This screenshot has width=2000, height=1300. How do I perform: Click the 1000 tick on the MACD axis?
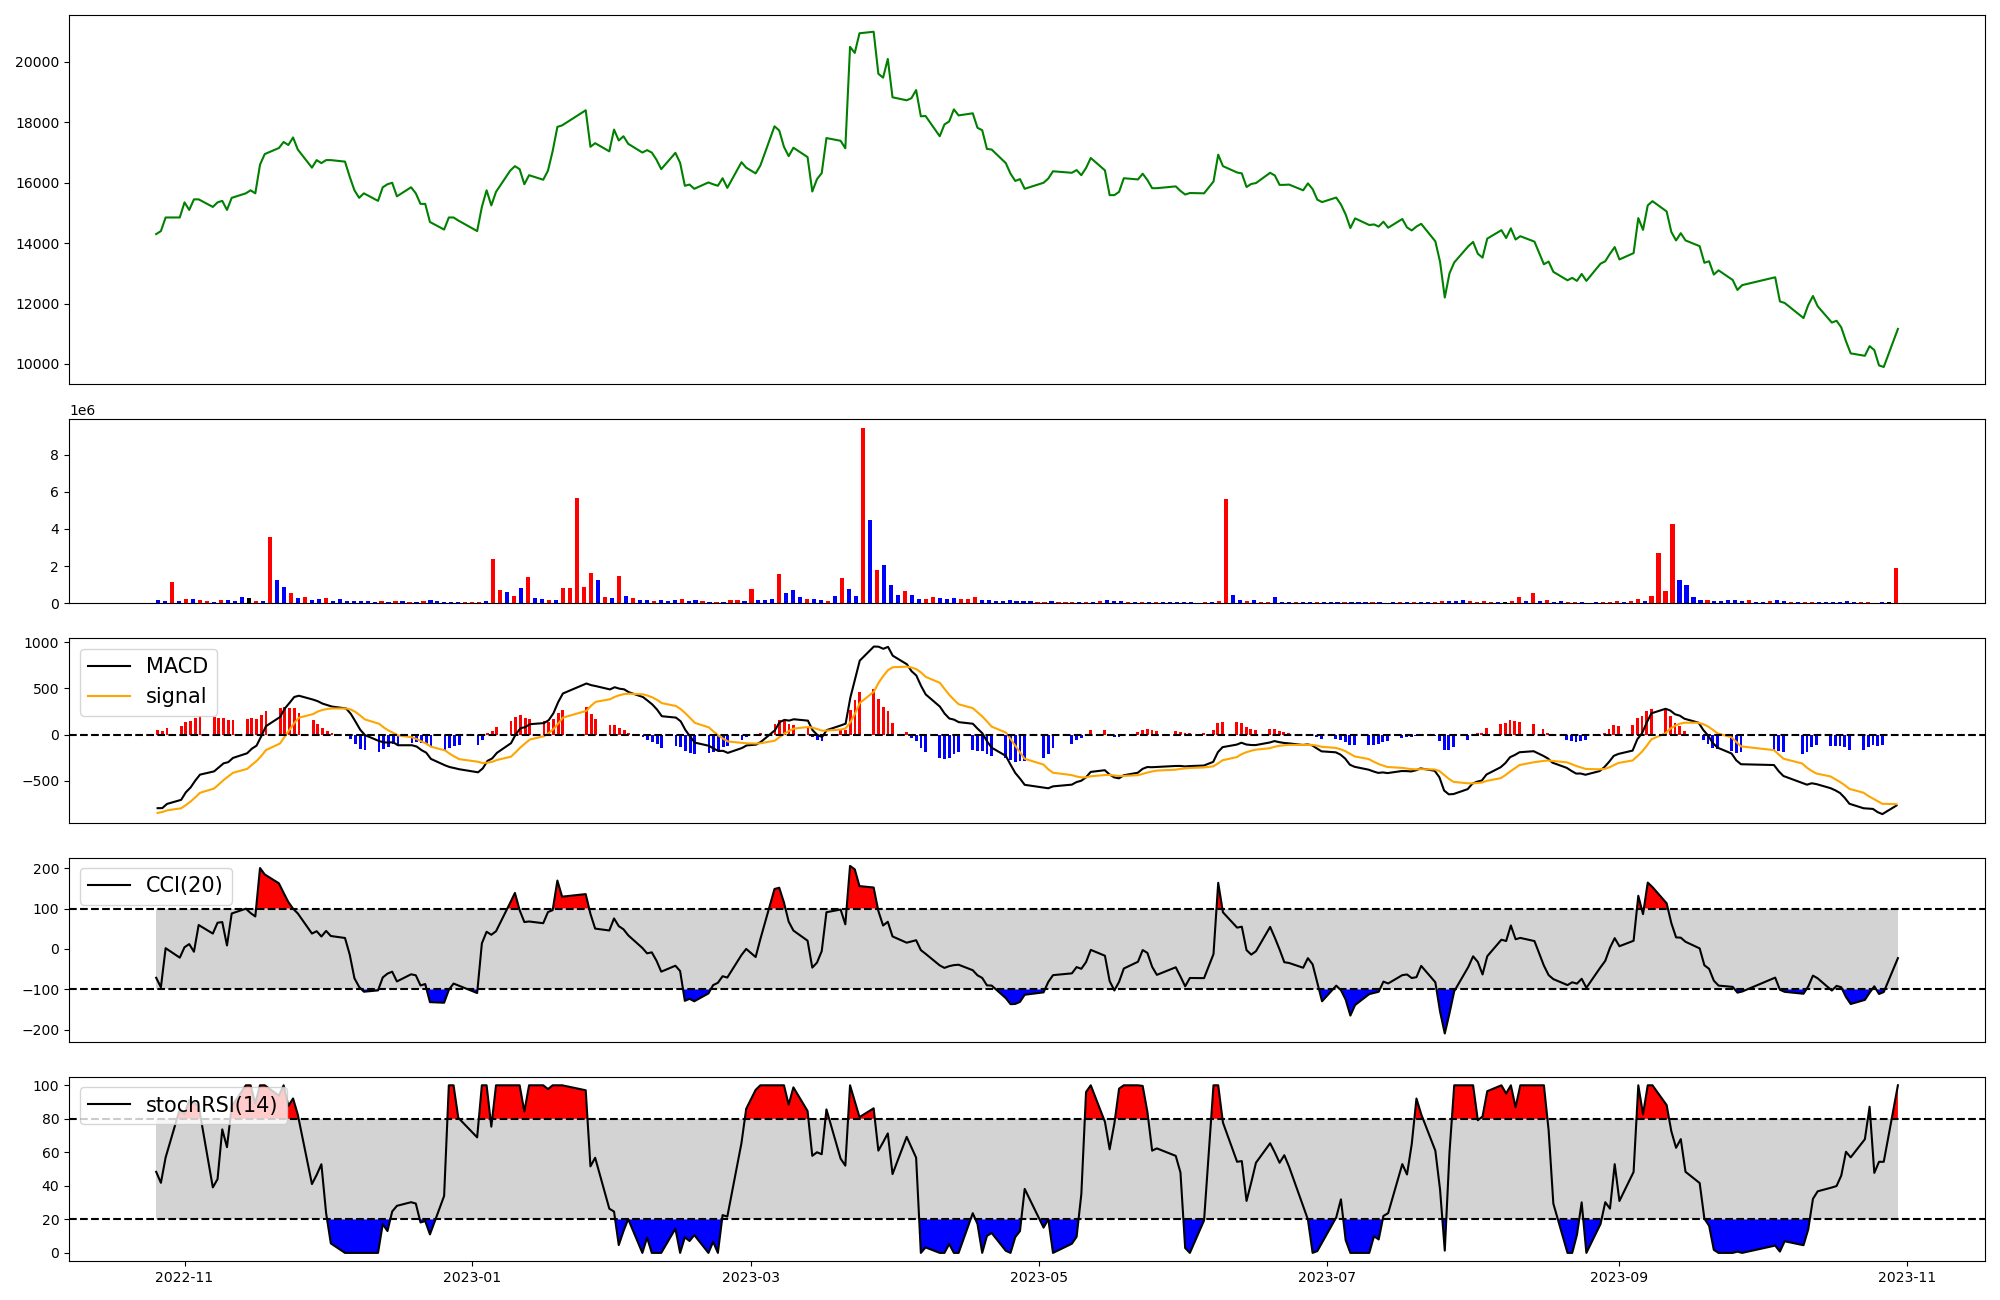[x=41, y=643]
